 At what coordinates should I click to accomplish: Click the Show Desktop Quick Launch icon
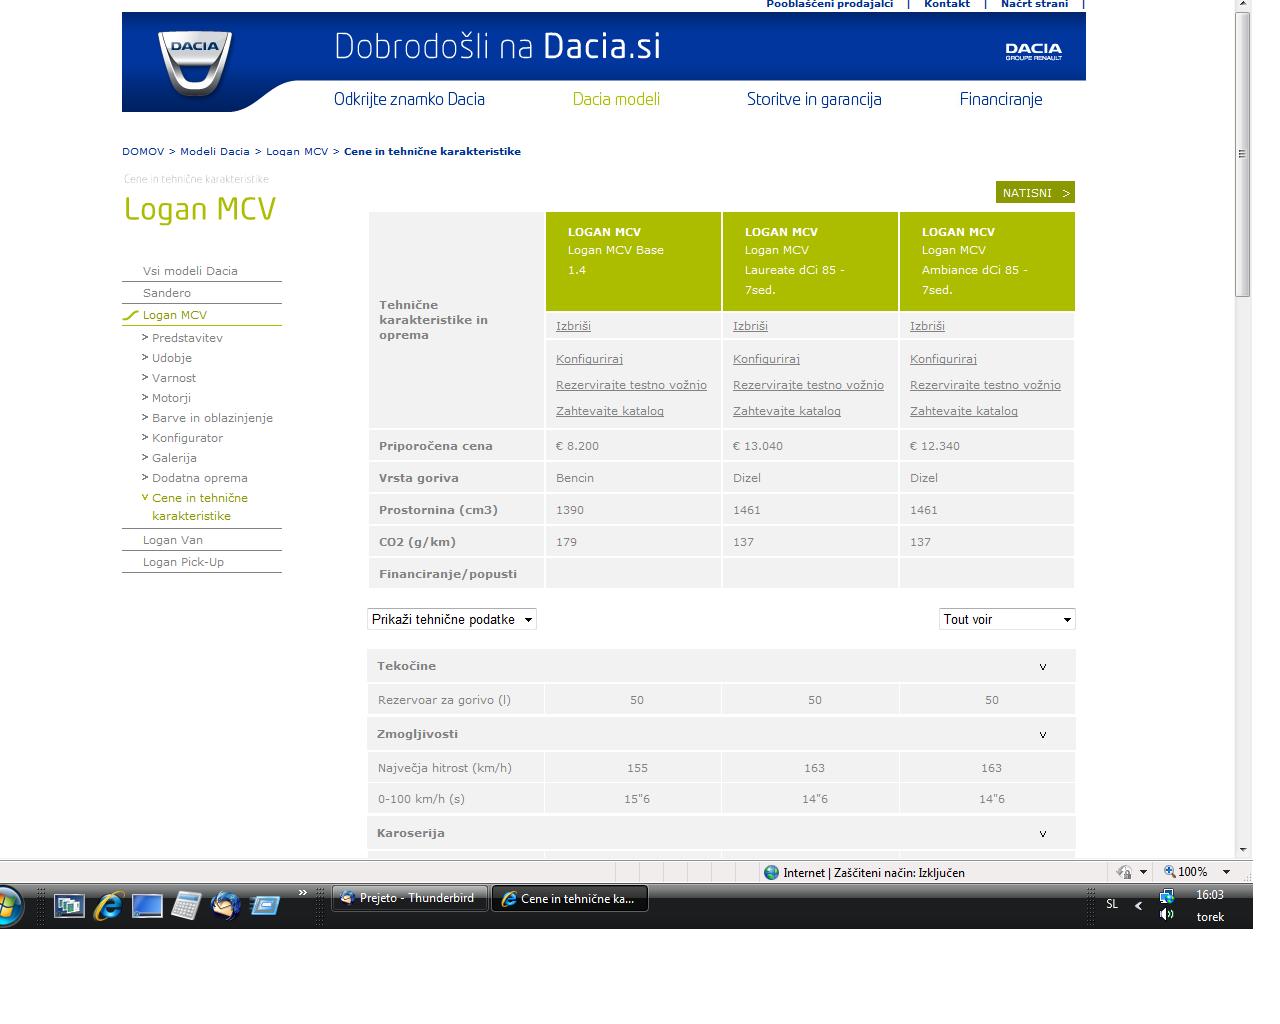click(147, 906)
